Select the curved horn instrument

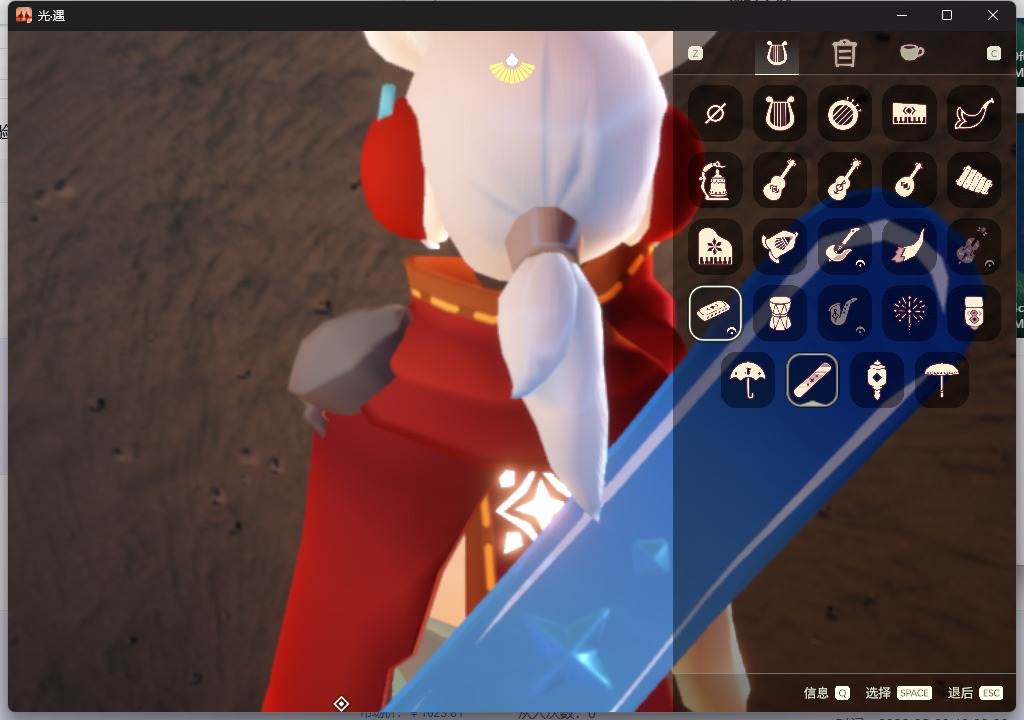pos(974,114)
